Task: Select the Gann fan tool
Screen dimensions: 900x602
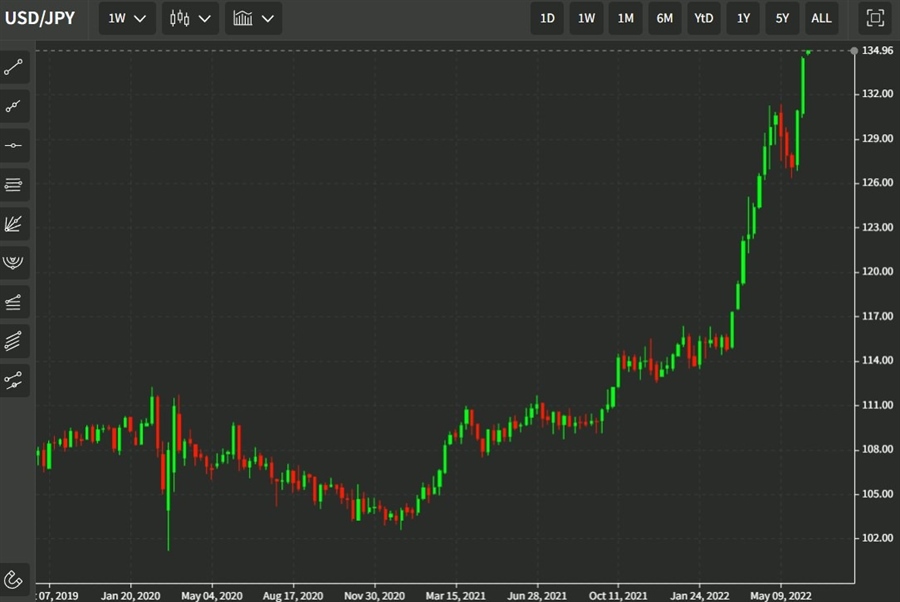Action: click(14, 224)
